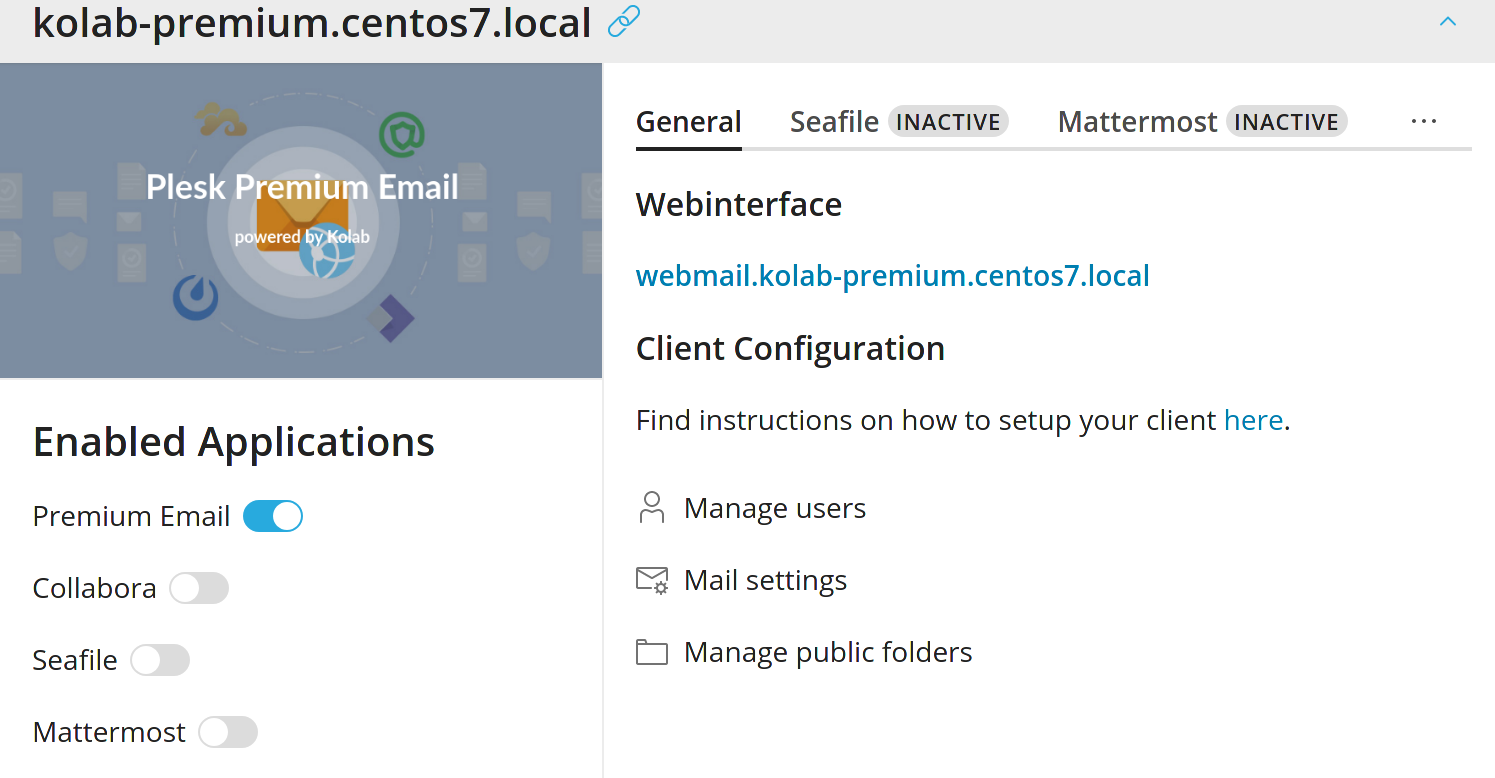
Task: Click the green @ icon in banner
Action: coord(402,134)
